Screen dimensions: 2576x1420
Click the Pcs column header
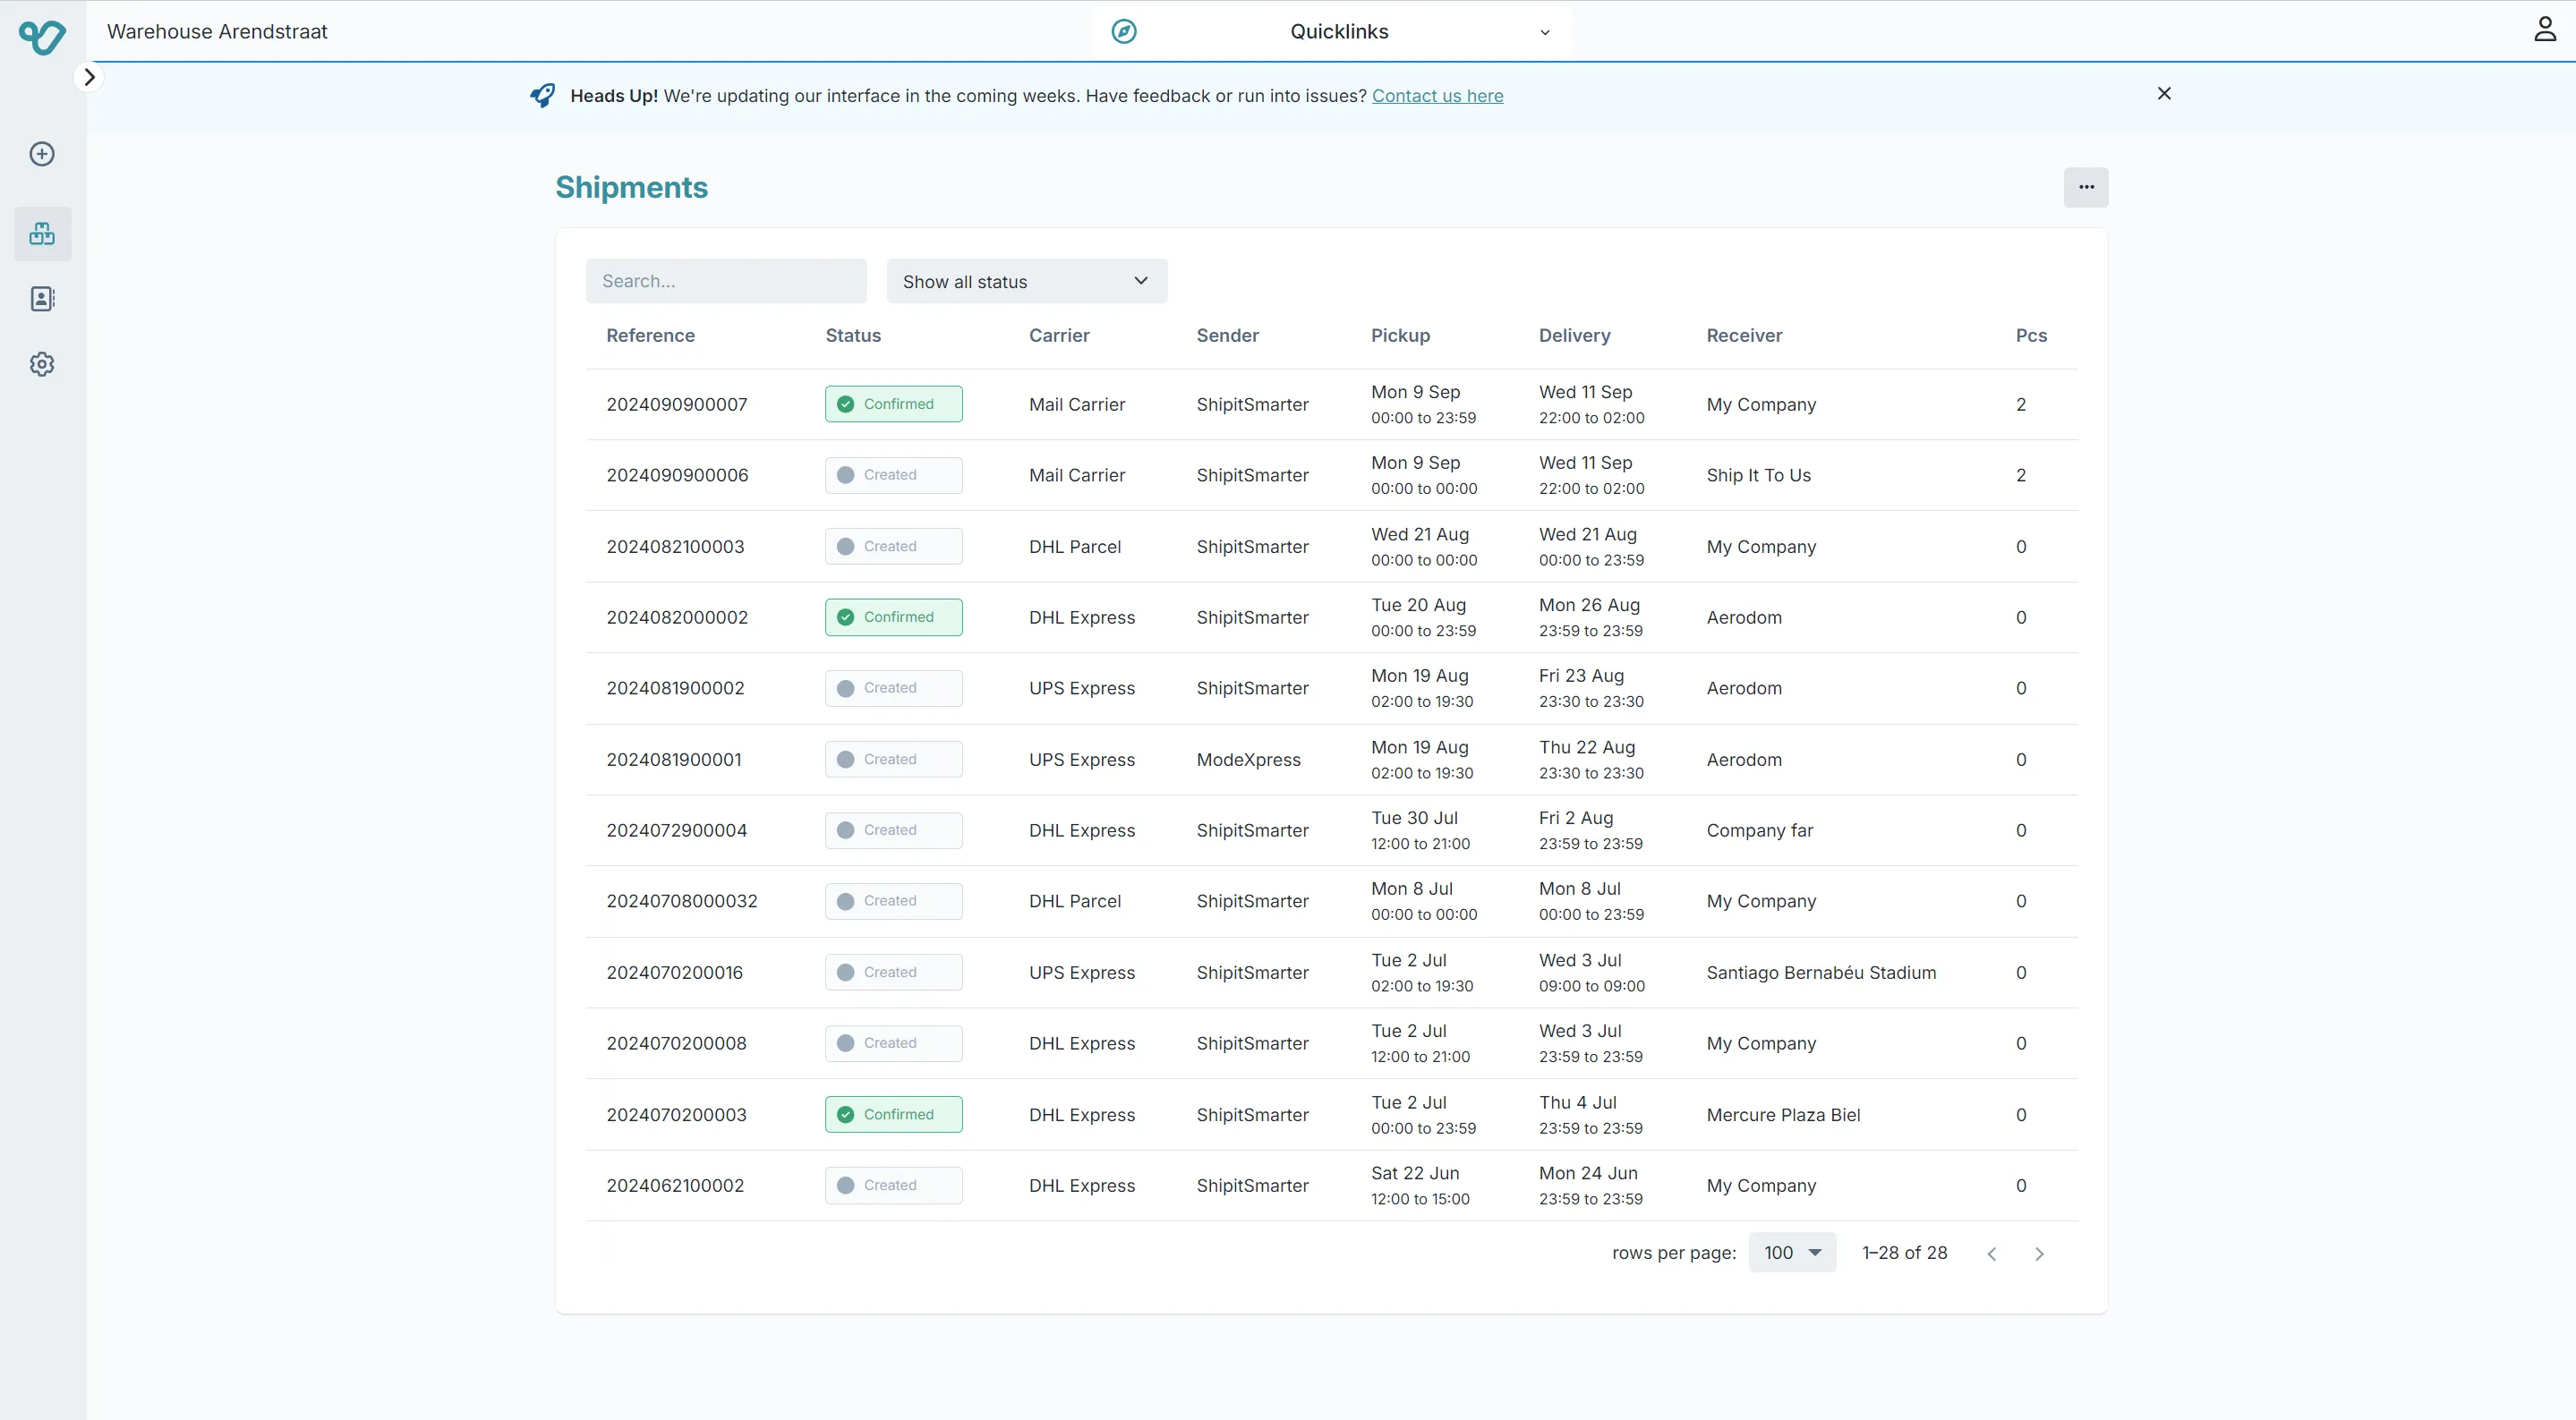click(x=2031, y=336)
